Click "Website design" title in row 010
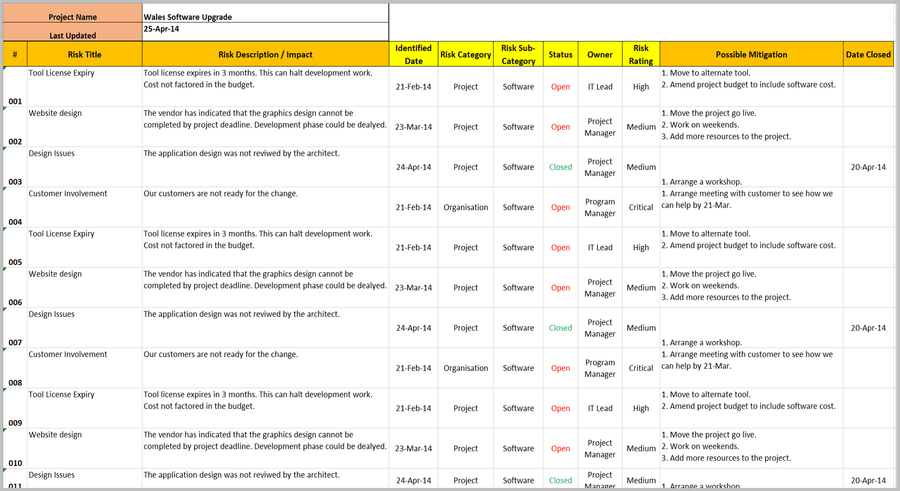The width and height of the screenshot is (900, 491). [55, 435]
